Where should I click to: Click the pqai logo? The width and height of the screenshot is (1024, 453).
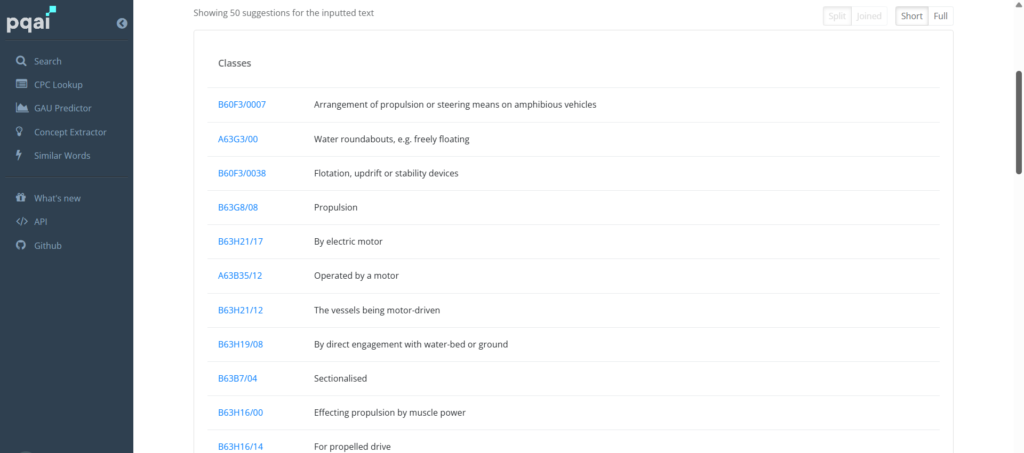(31, 20)
